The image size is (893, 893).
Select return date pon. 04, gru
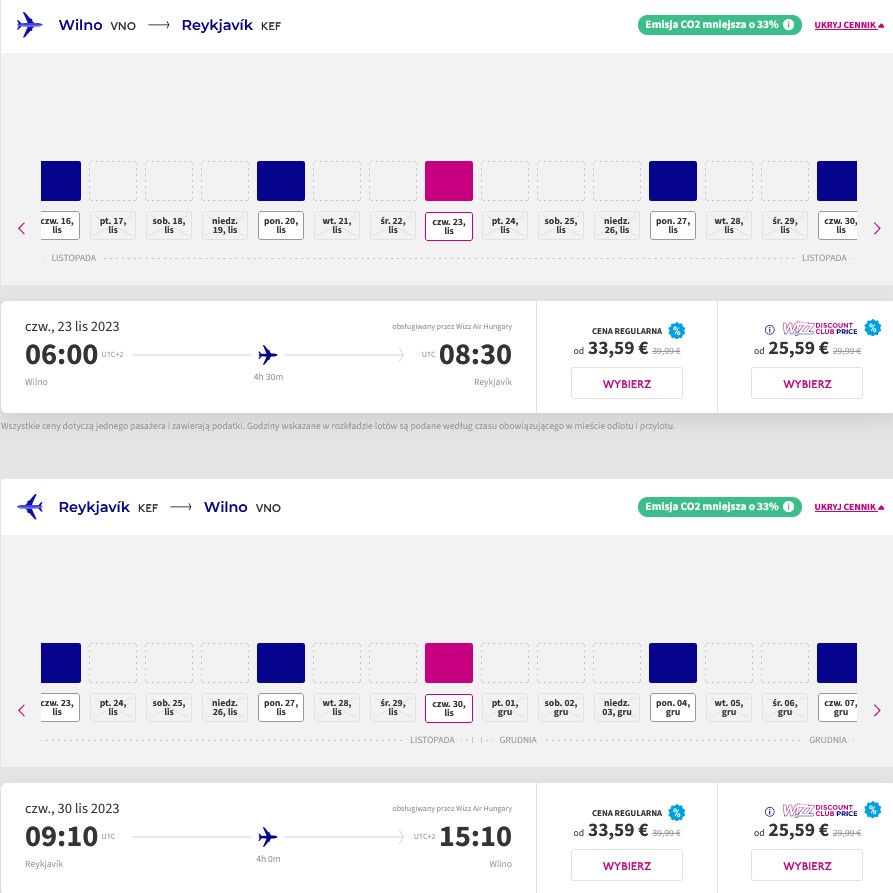(x=673, y=707)
